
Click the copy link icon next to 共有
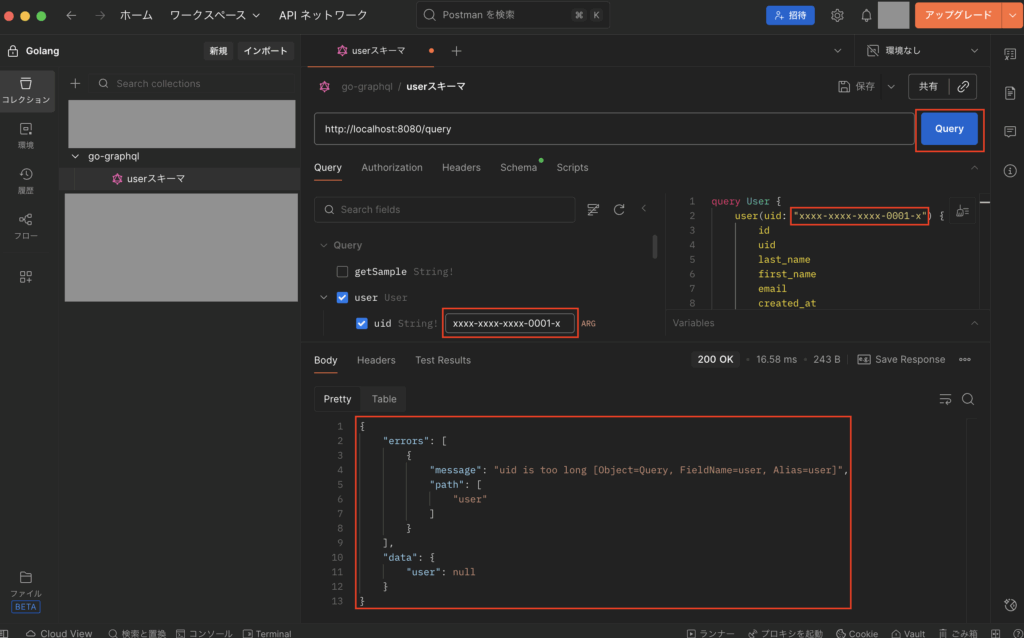point(962,87)
